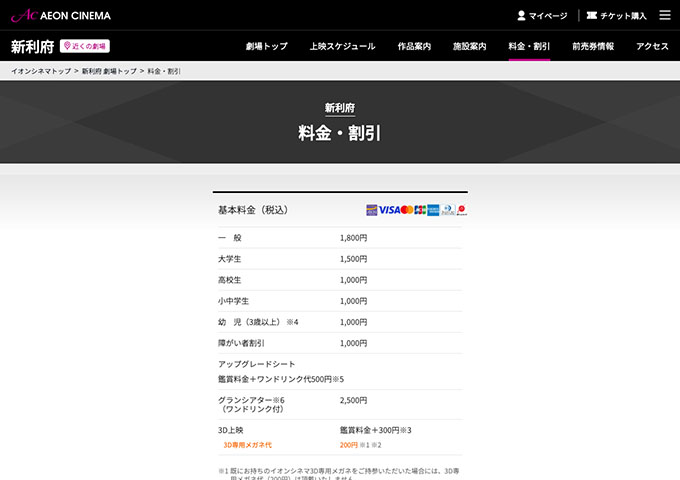Click the 幼児（3歳以上）※4 row label
Screen dimensions: 680x480
coord(258,322)
